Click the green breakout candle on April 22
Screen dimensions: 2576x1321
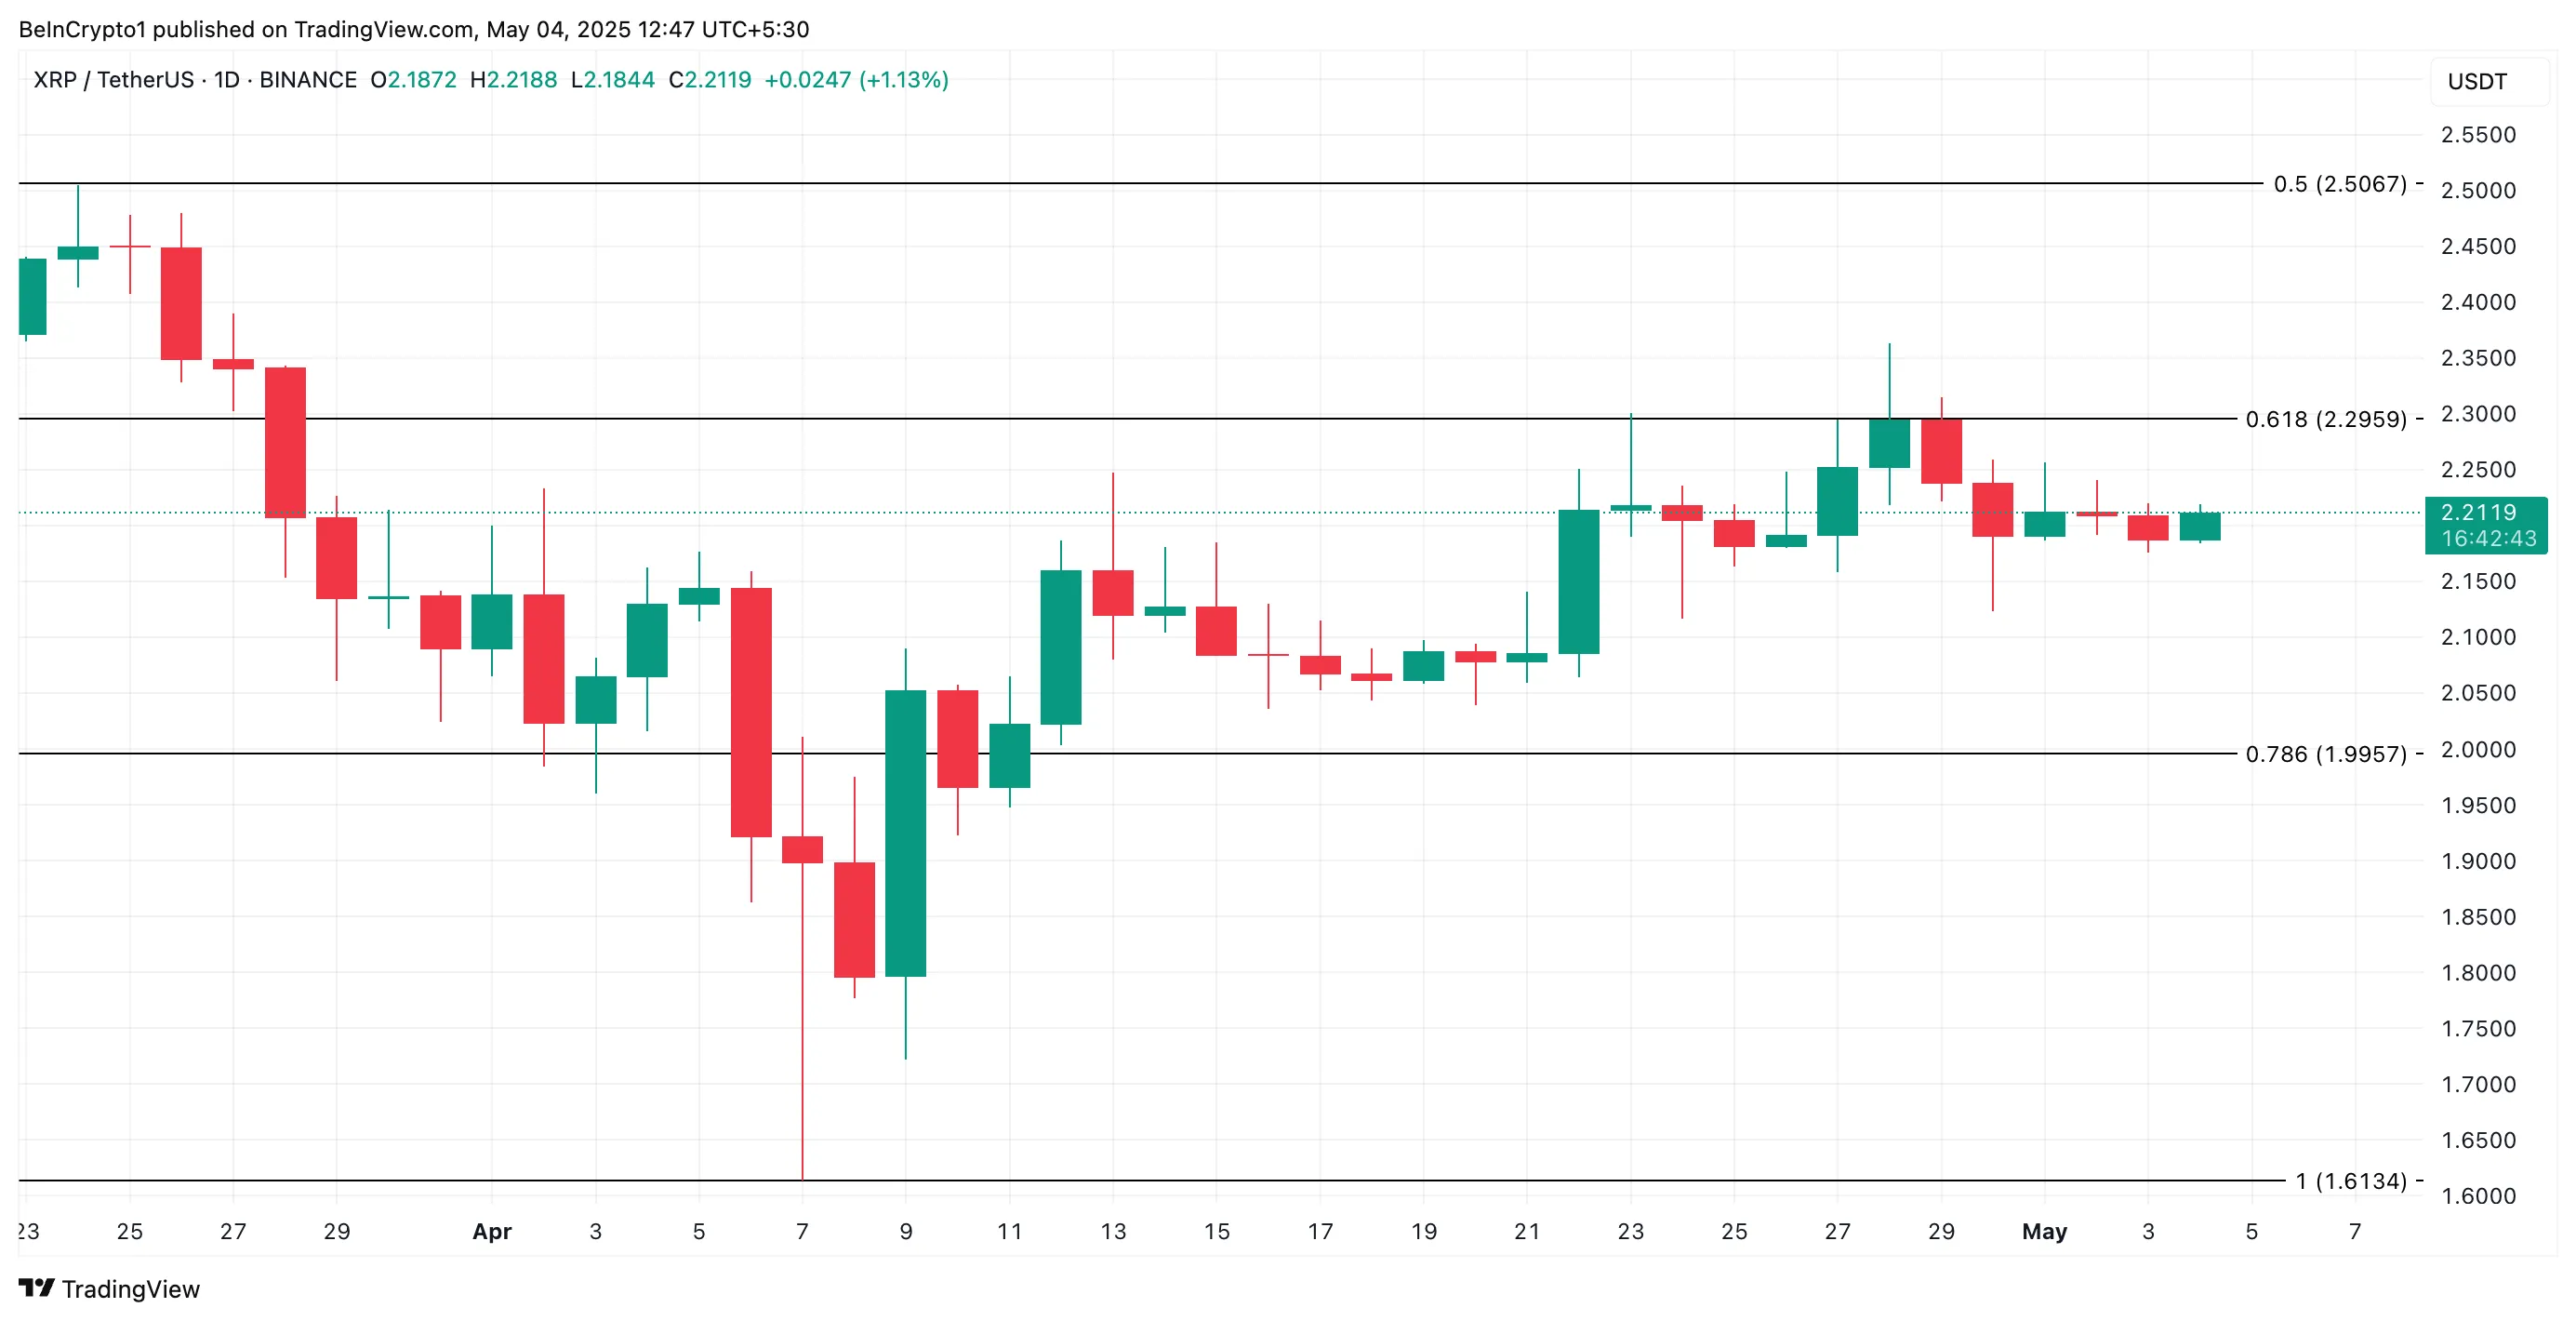coord(1578,582)
